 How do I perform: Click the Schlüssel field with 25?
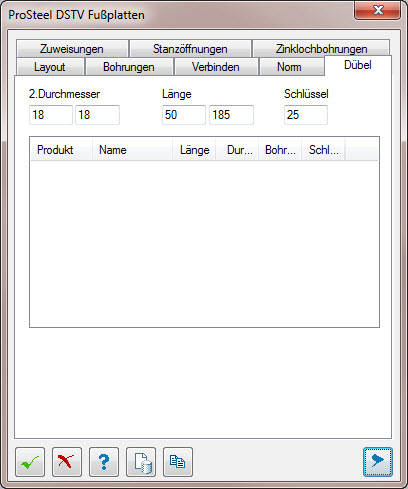tap(306, 115)
